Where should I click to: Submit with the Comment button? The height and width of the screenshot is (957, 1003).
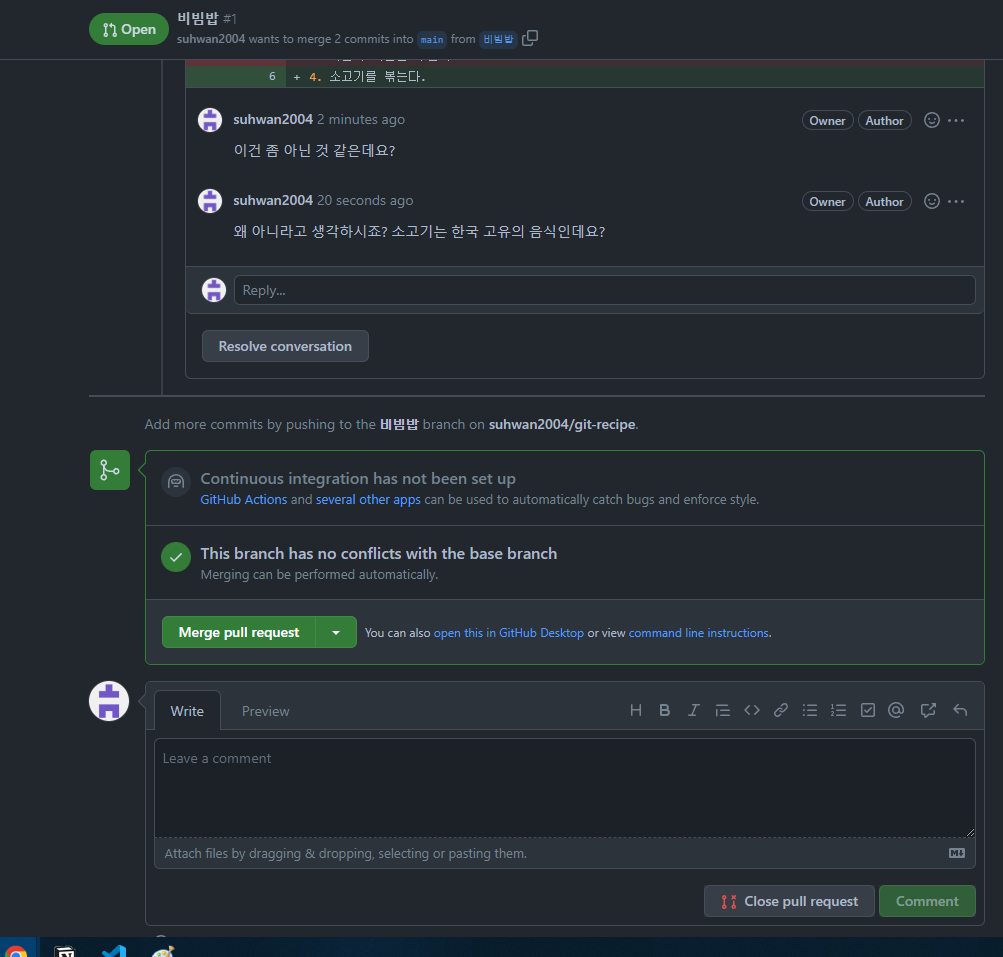(x=927, y=901)
